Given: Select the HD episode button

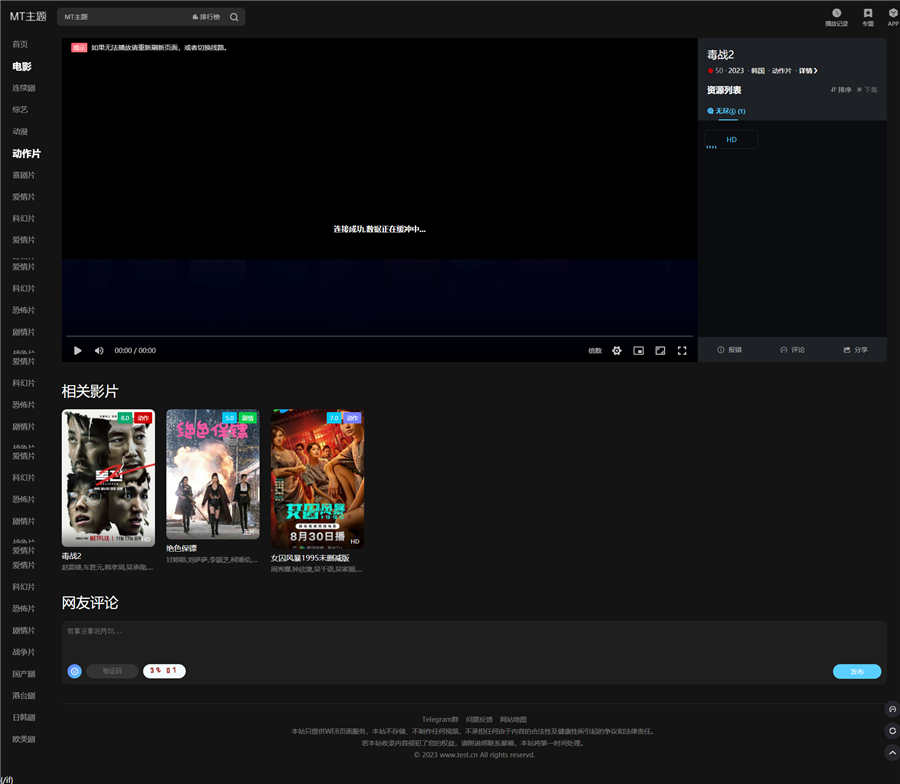Looking at the screenshot, I should tap(731, 139).
